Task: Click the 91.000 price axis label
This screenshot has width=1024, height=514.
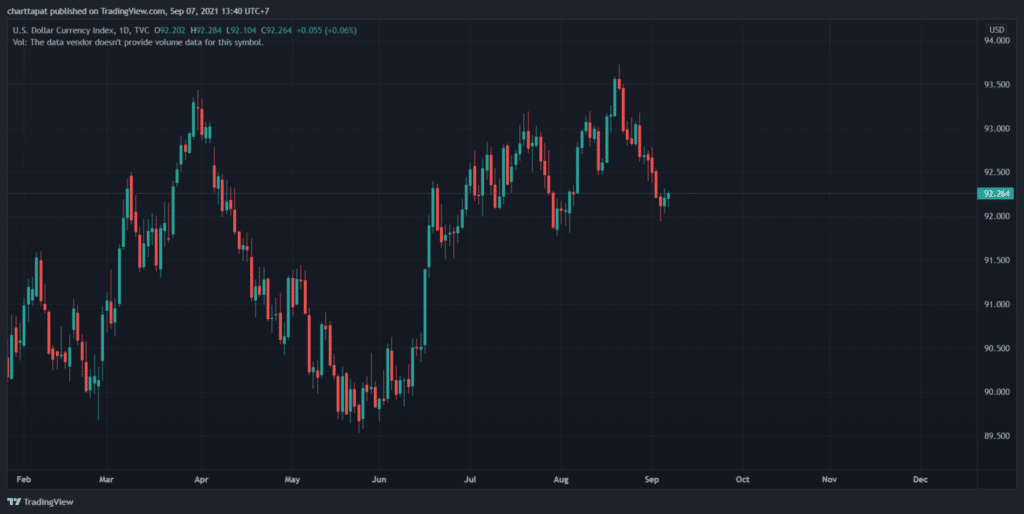Action: [x=996, y=304]
